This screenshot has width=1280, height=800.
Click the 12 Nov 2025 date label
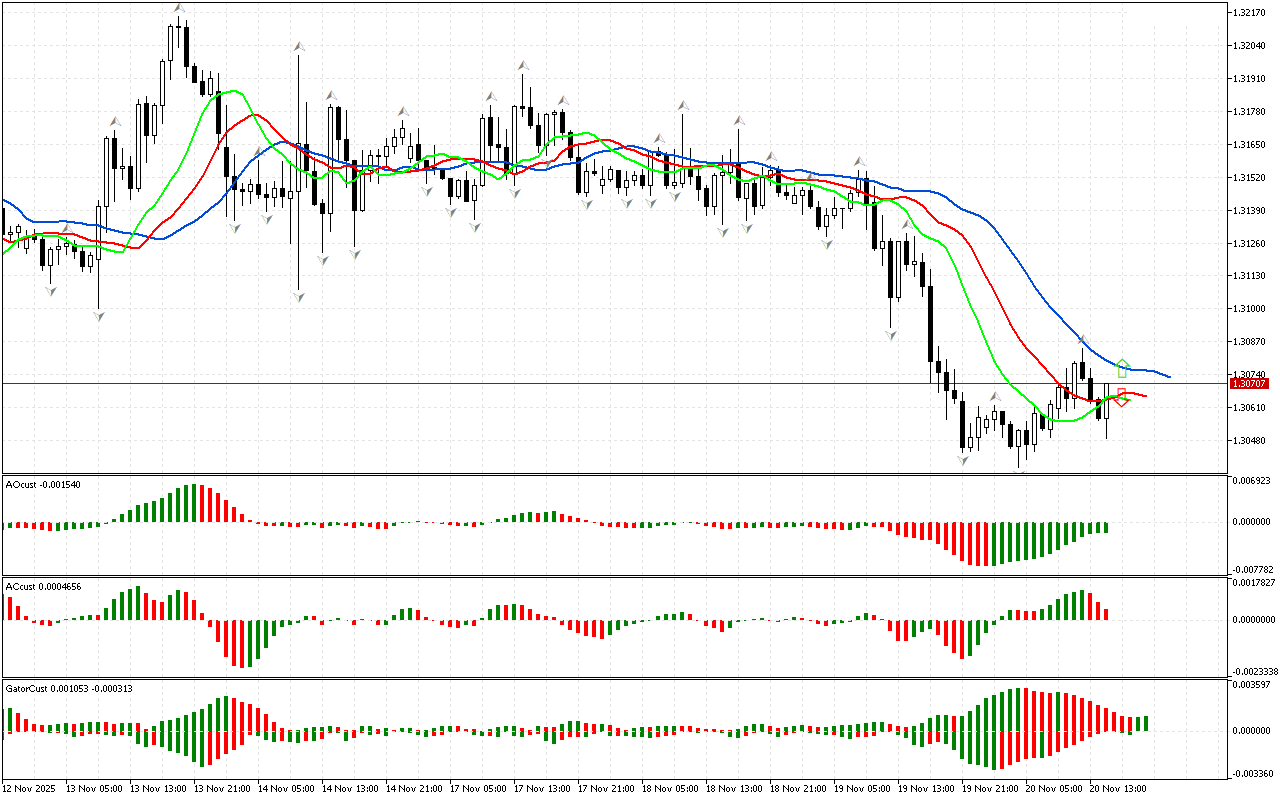(32, 788)
